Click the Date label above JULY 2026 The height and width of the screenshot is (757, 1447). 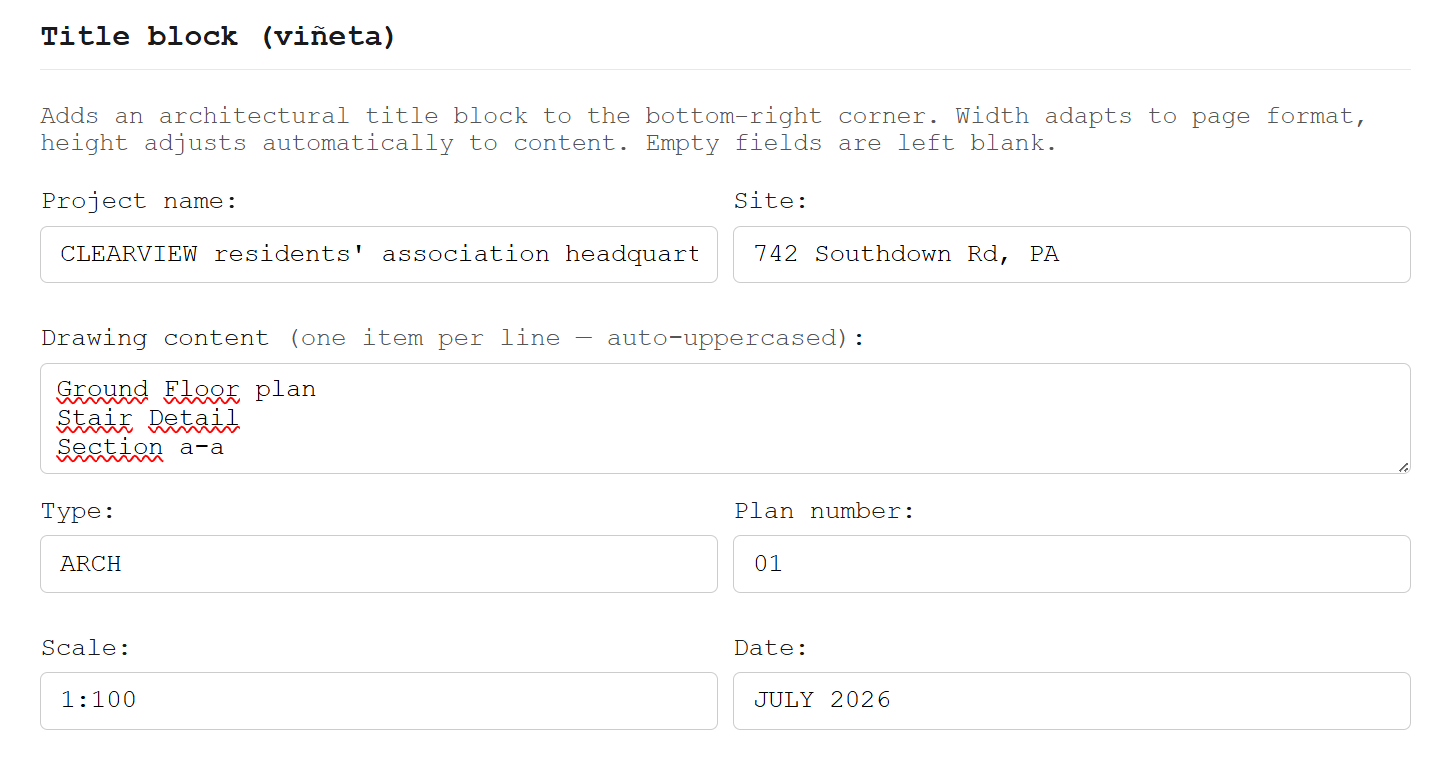pyautogui.click(x=770, y=648)
